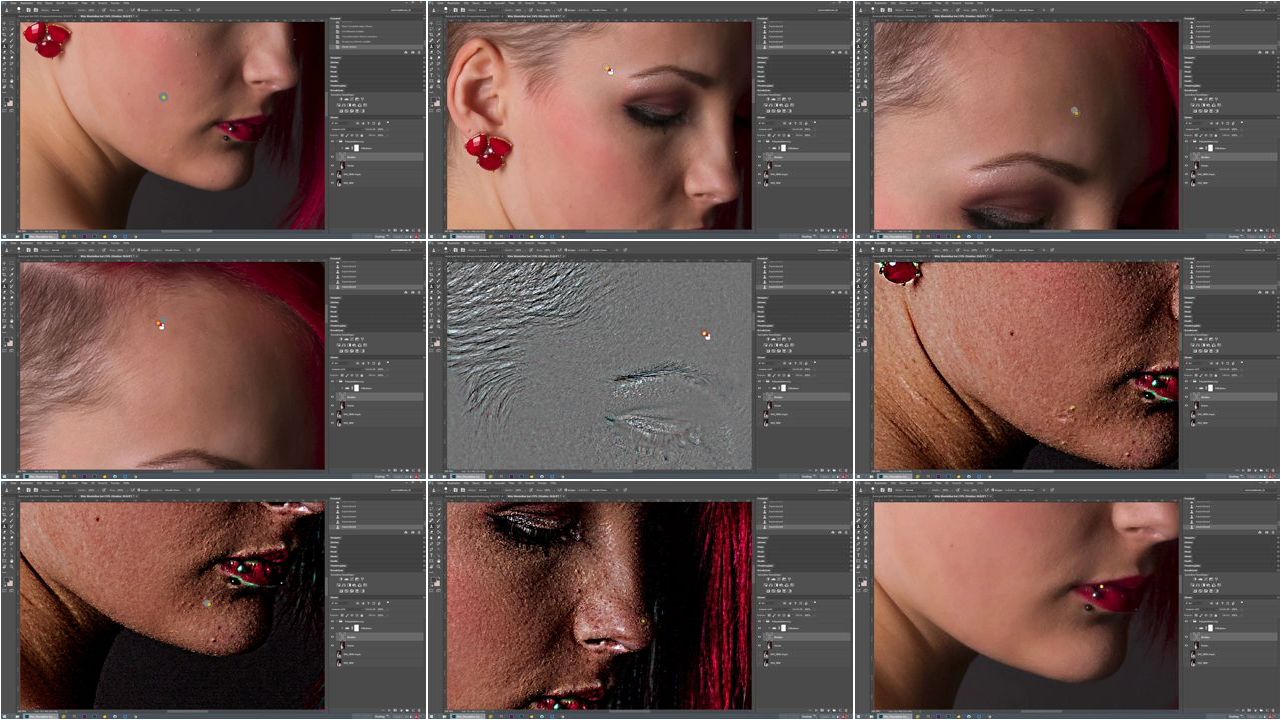Expand the layer group arrow in the green-cursor chin screenshot
The image size is (1281, 720).
(337, 141)
